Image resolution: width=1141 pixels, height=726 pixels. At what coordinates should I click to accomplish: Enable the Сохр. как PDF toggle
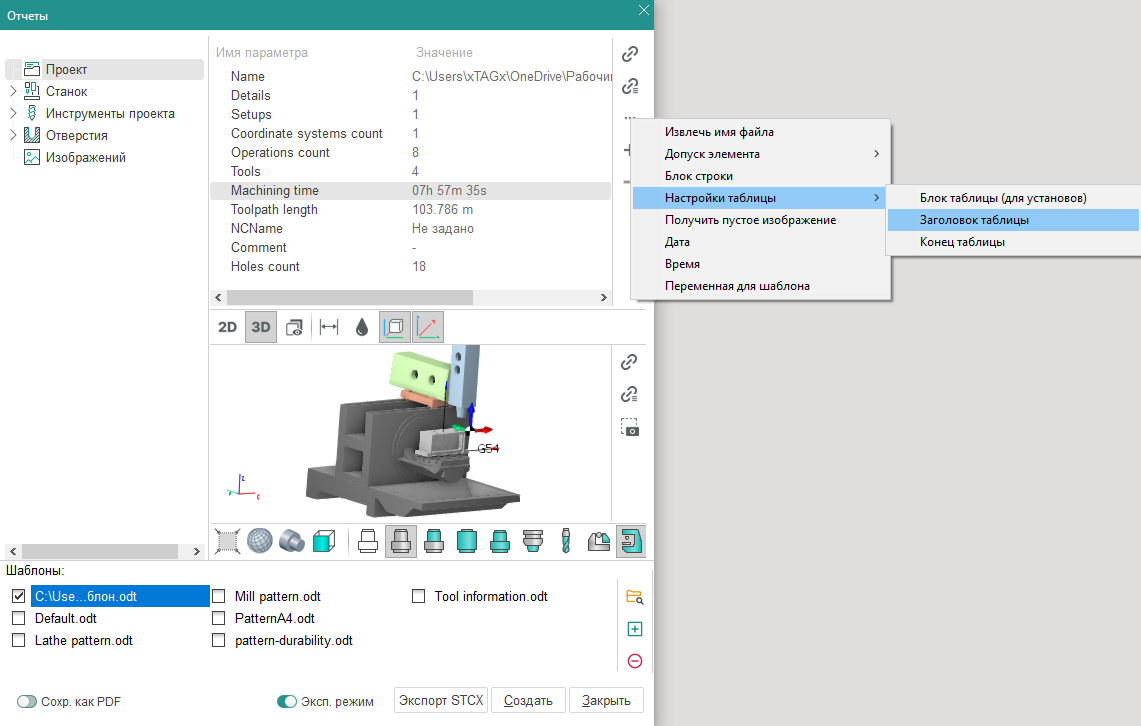[x=27, y=702]
